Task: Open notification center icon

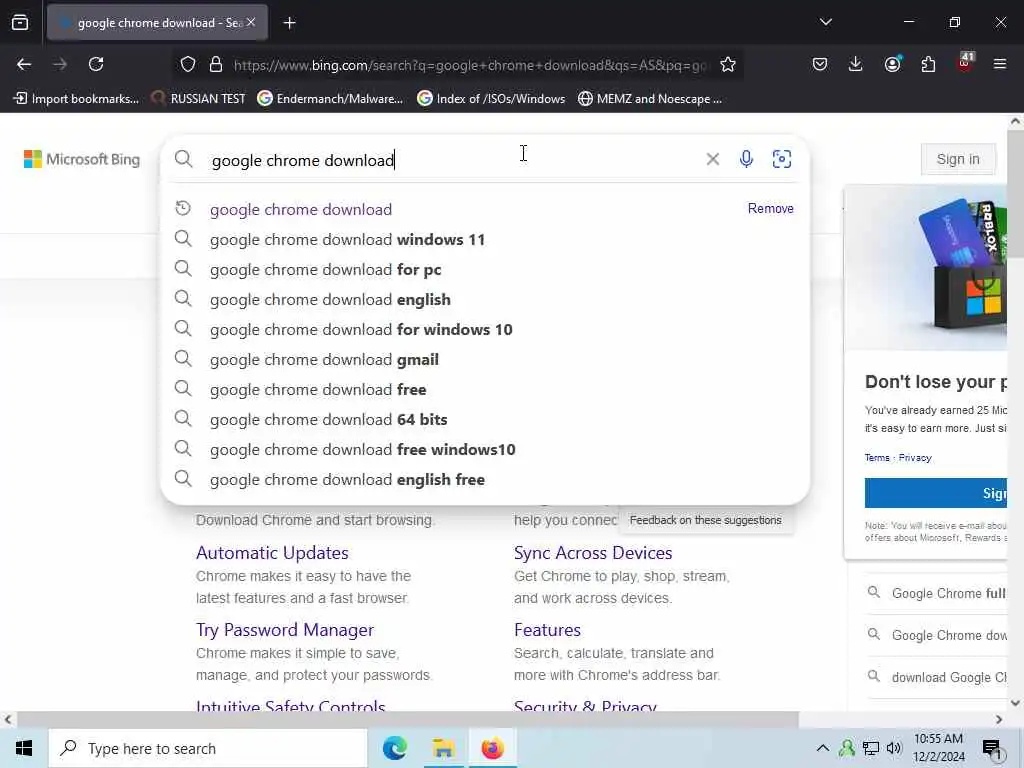Action: 993,749
